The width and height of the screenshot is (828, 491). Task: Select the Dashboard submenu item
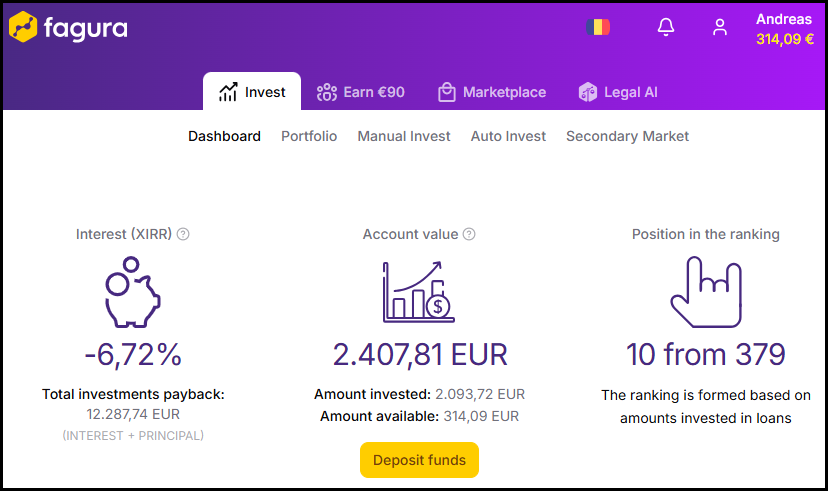(224, 136)
